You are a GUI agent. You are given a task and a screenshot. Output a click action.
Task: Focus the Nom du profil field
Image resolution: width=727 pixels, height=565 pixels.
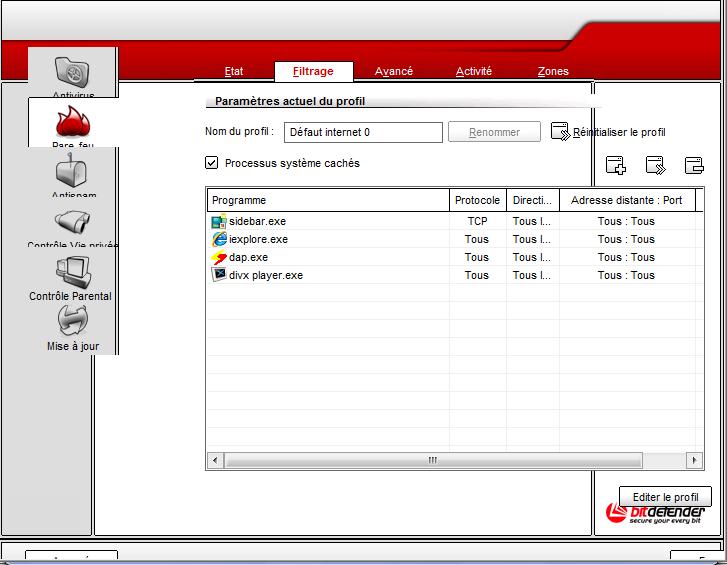(x=363, y=133)
